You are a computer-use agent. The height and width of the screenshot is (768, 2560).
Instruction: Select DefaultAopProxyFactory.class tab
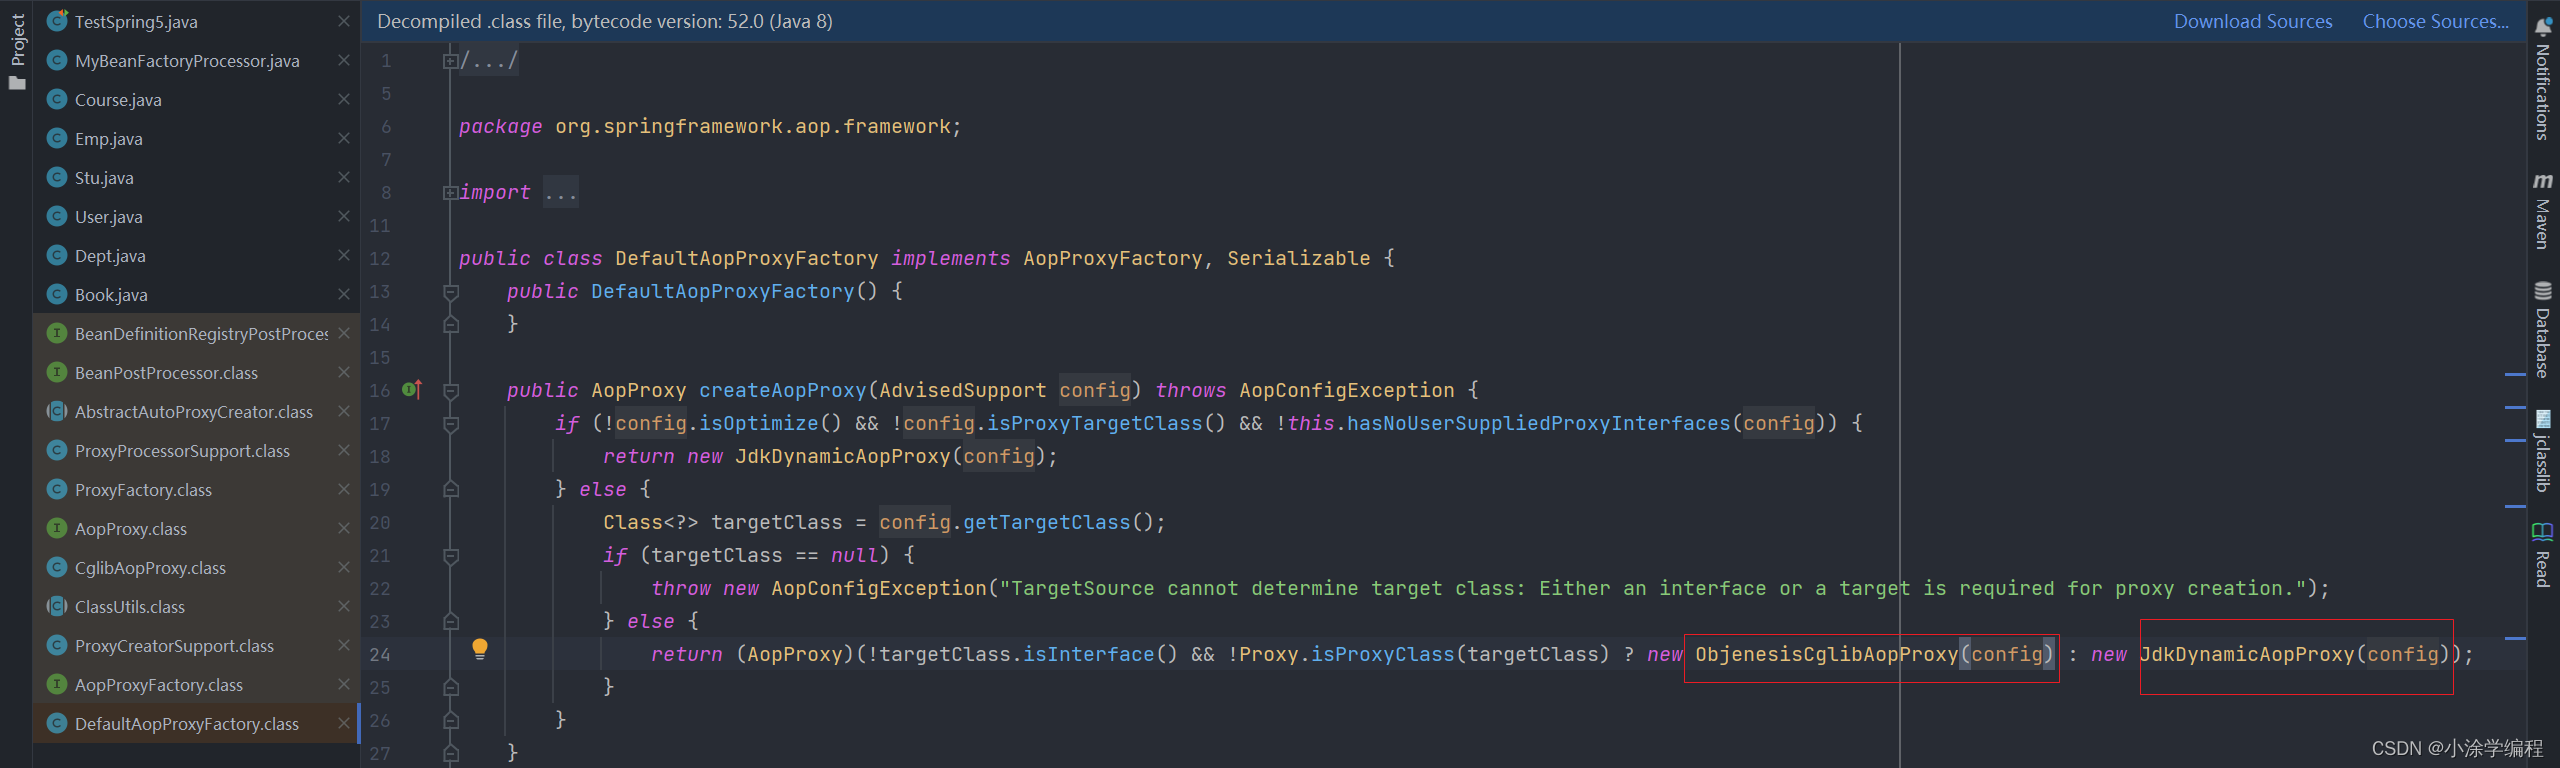187,723
